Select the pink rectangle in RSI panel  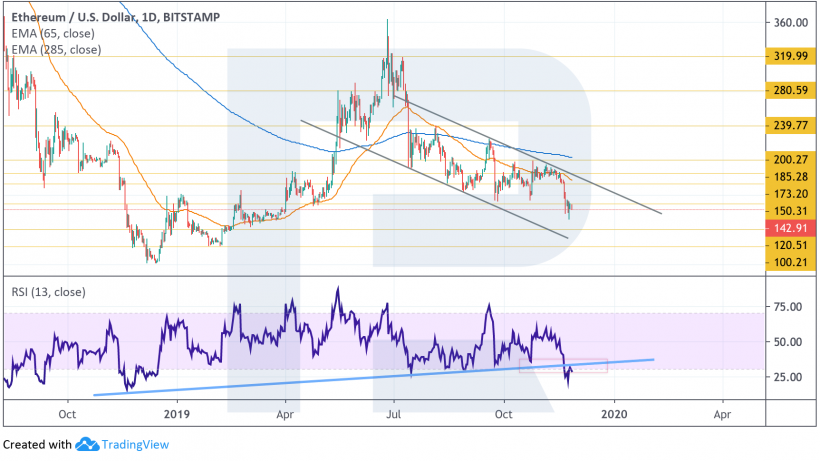click(588, 365)
